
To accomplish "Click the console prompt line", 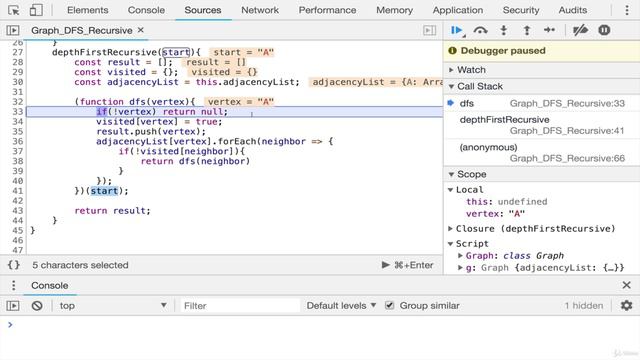I will click(320, 324).
